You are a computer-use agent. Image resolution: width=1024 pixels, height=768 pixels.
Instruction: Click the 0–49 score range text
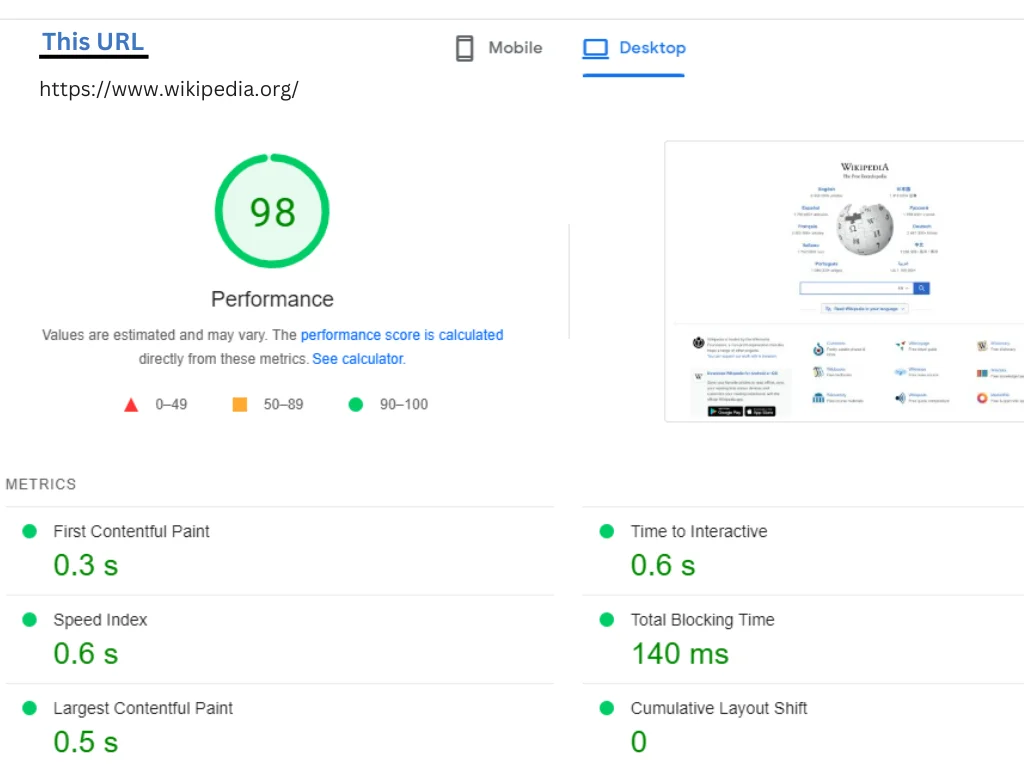[x=171, y=404]
